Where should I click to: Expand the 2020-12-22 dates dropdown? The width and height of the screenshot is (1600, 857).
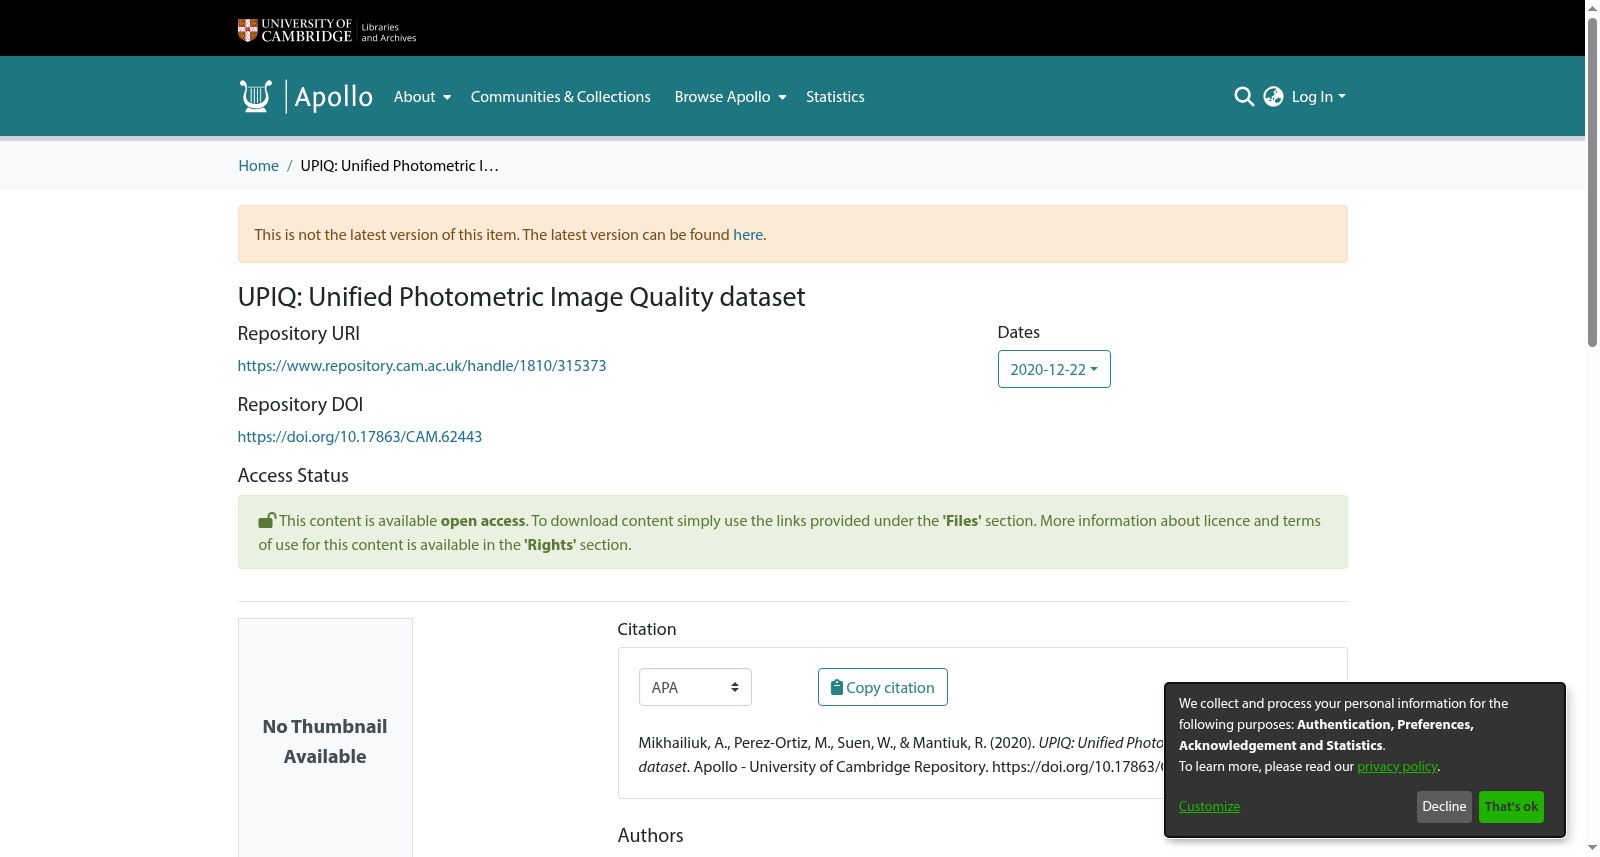point(1054,369)
